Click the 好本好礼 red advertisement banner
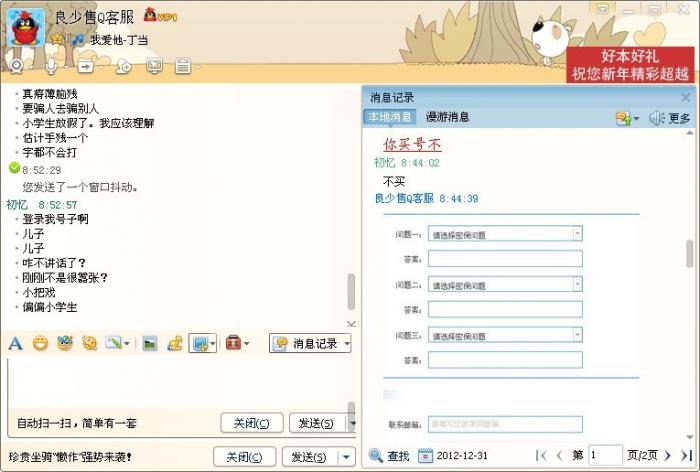700x472 pixels. click(x=630, y=65)
